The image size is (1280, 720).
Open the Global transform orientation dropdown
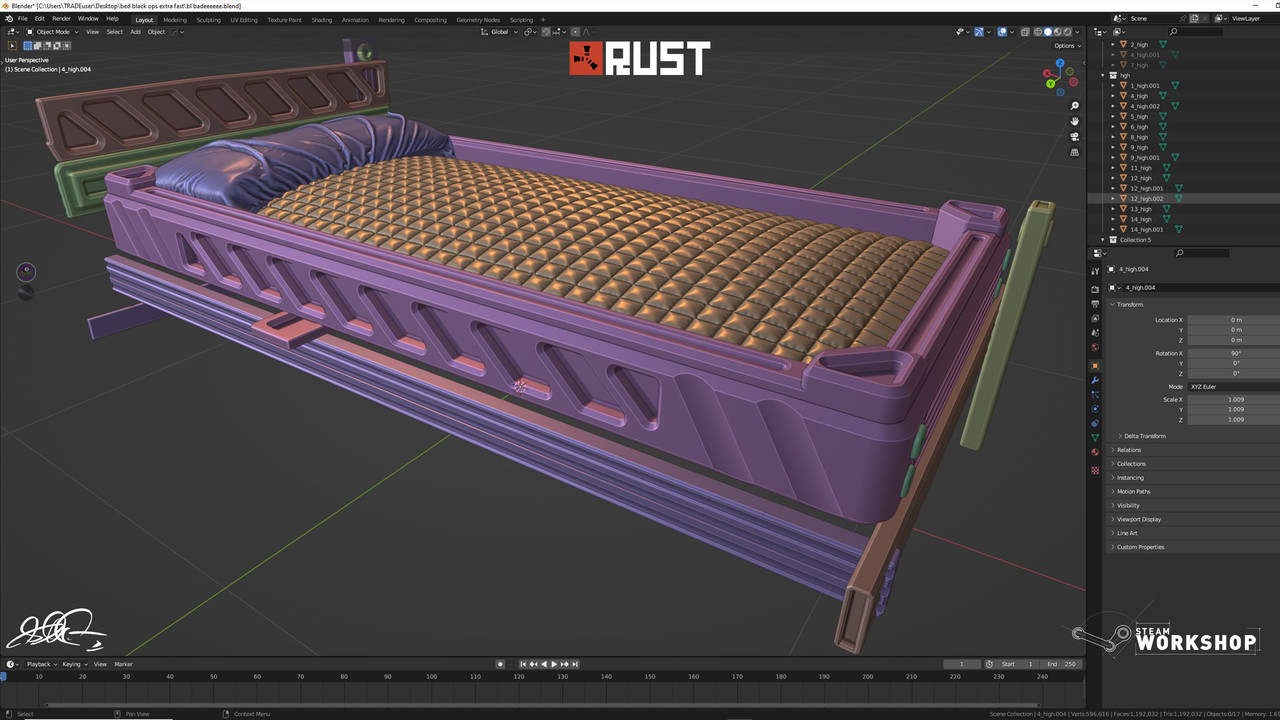point(499,32)
